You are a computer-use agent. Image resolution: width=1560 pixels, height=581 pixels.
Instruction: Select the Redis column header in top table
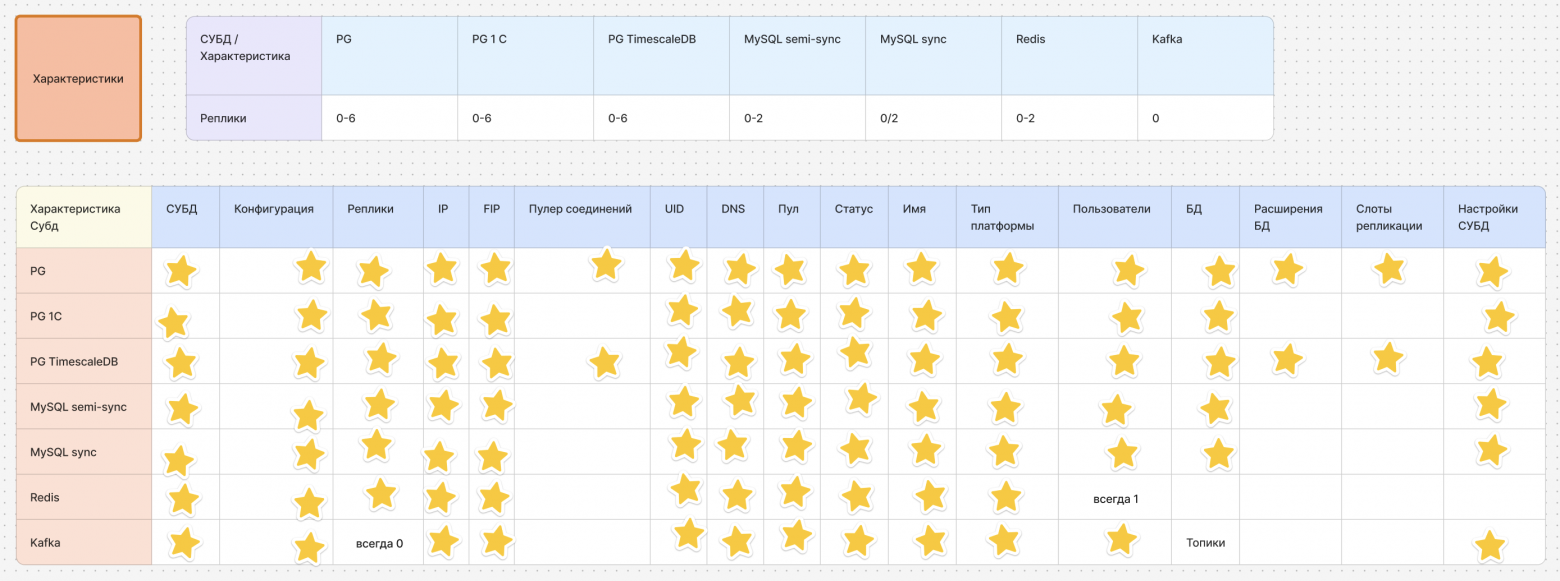1070,56
